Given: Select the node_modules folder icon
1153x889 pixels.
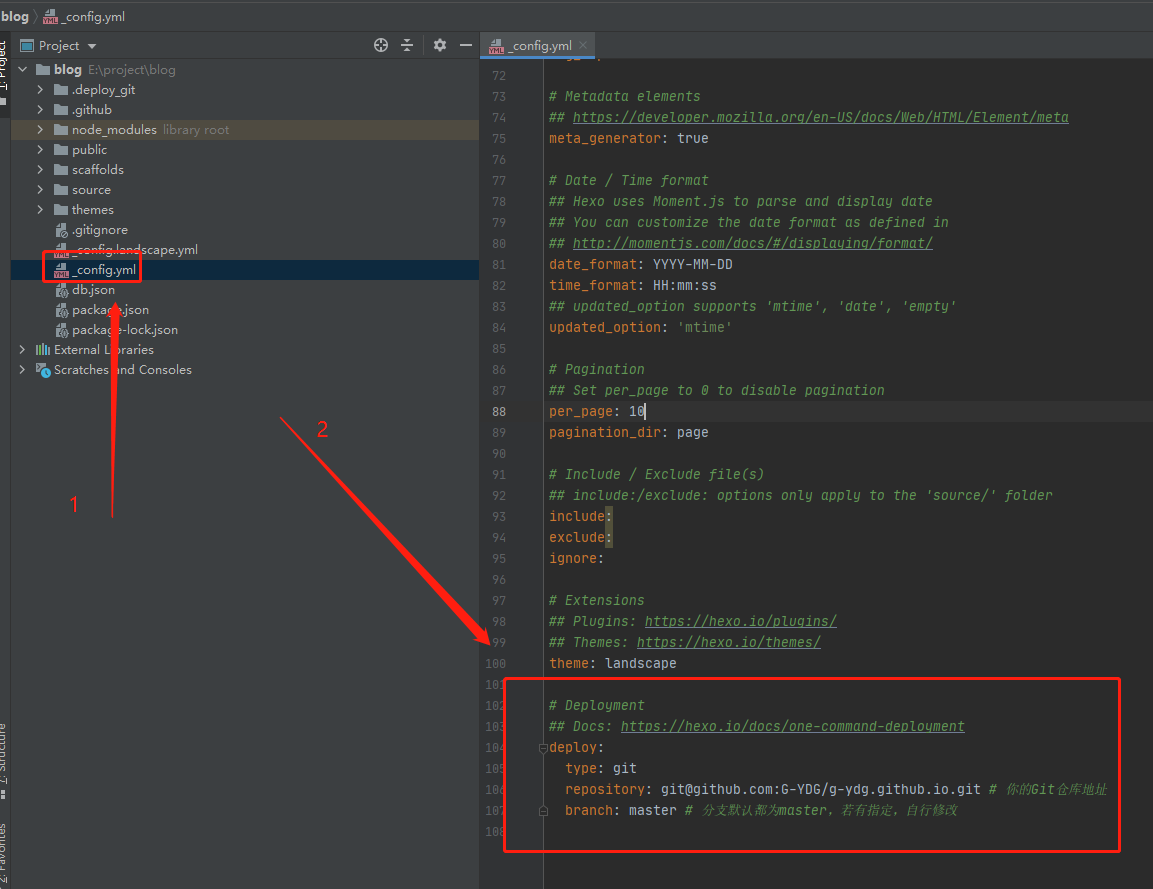Looking at the screenshot, I should (x=61, y=129).
